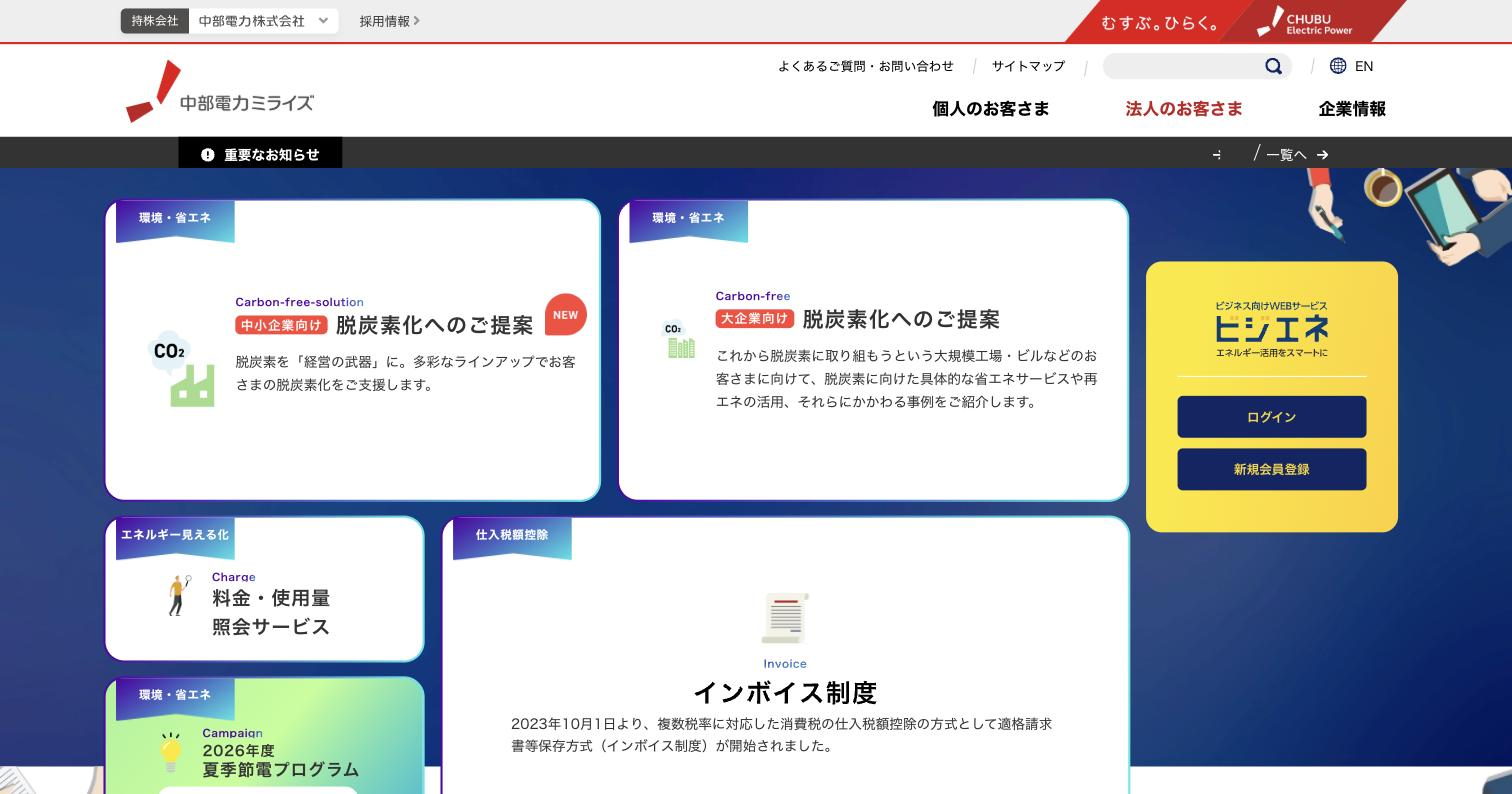
Task: Click the globe language icon
Action: coord(1338,66)
